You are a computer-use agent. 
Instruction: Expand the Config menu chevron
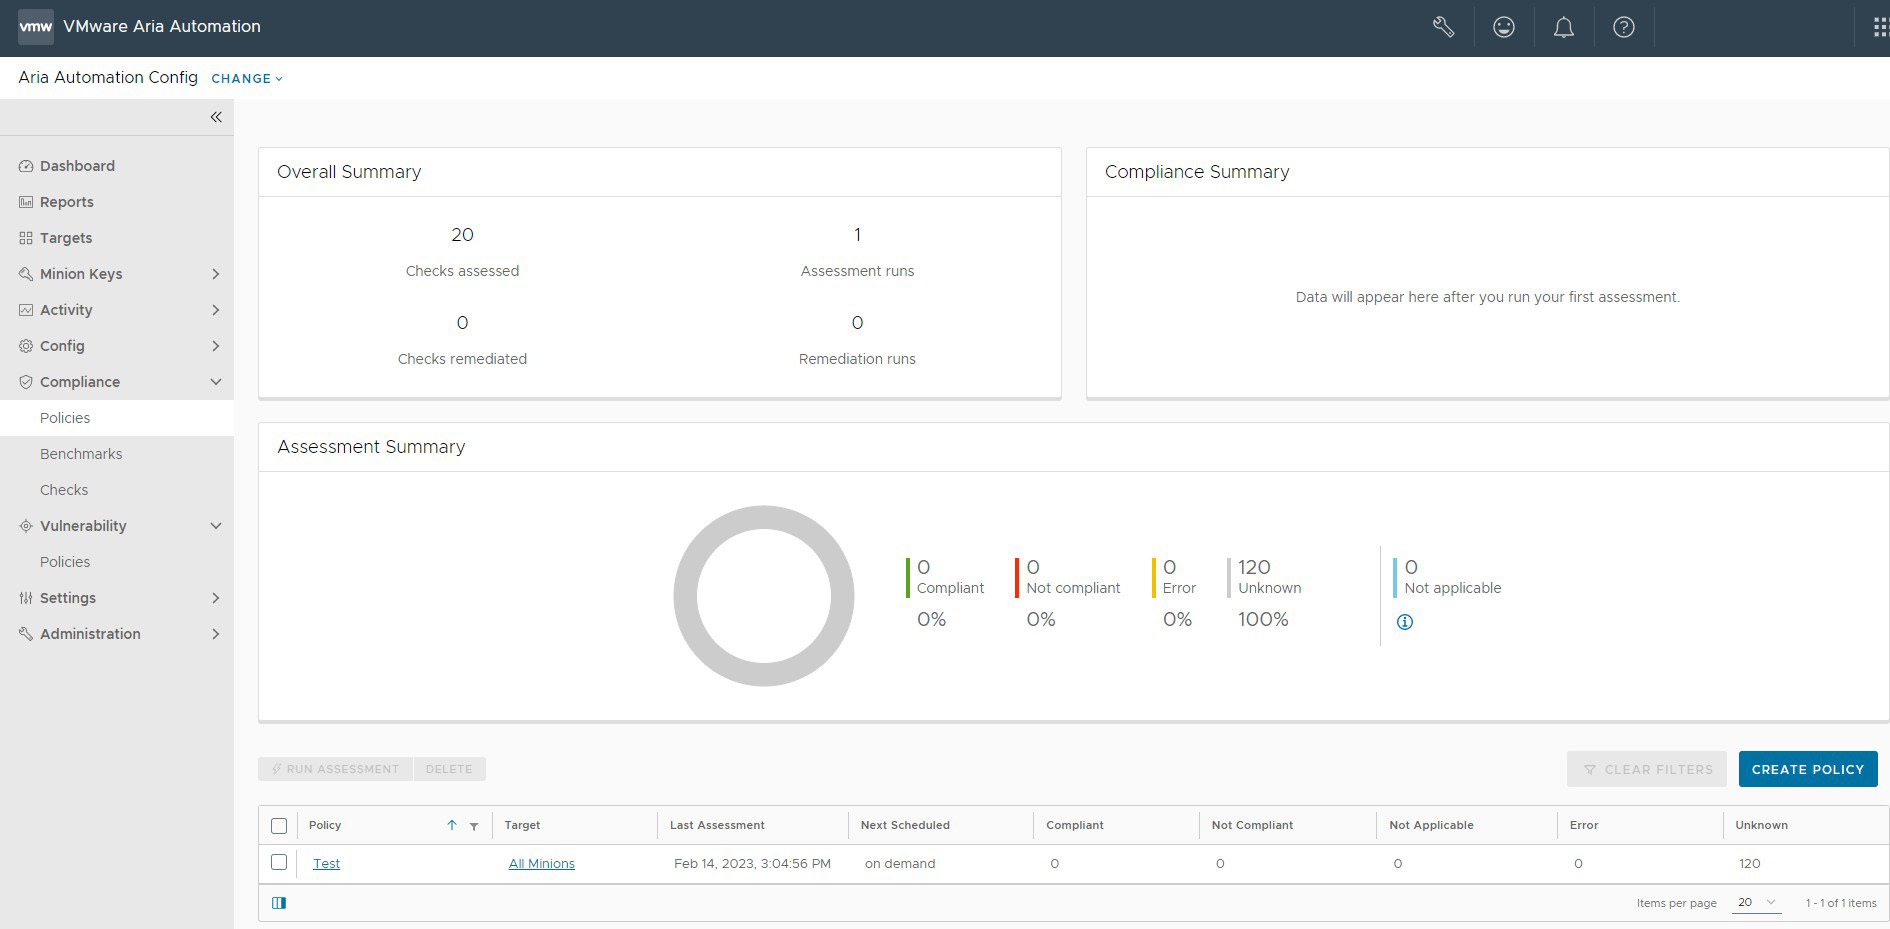pos(215,346)
